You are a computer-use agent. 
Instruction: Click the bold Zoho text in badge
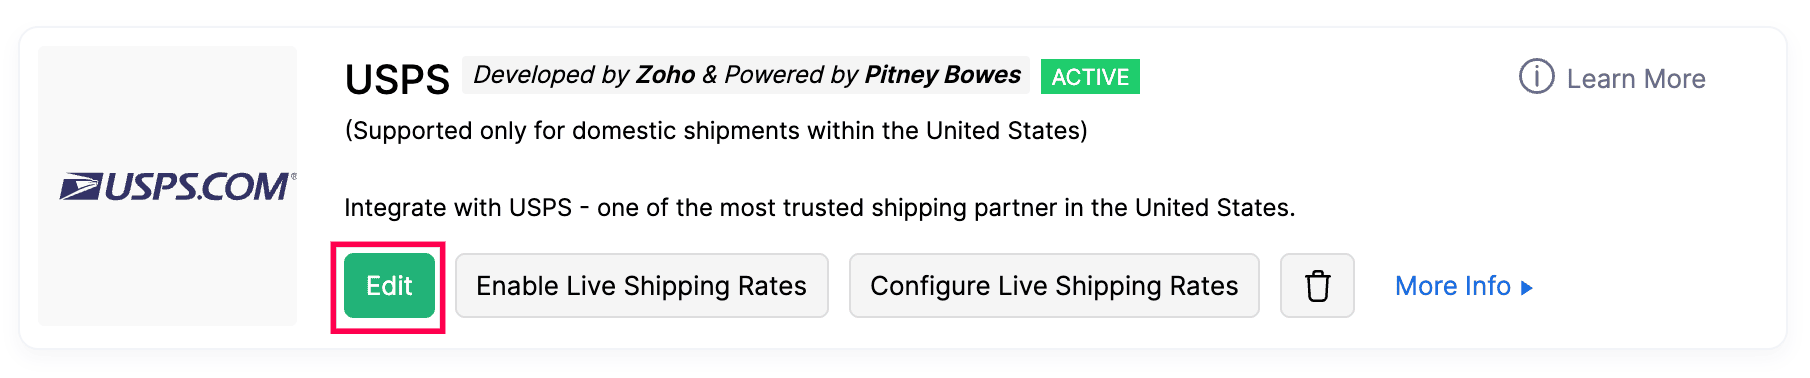click(x=665, y=75)
